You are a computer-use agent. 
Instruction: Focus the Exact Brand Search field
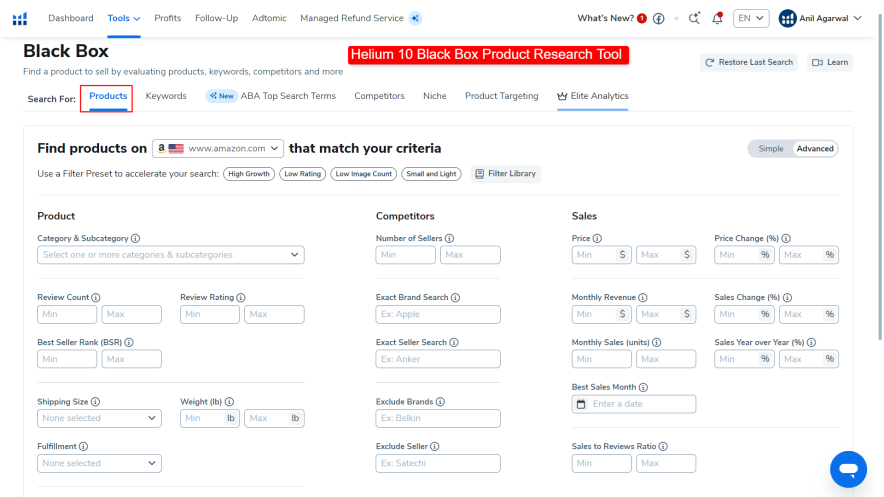[x=438, y=314]
